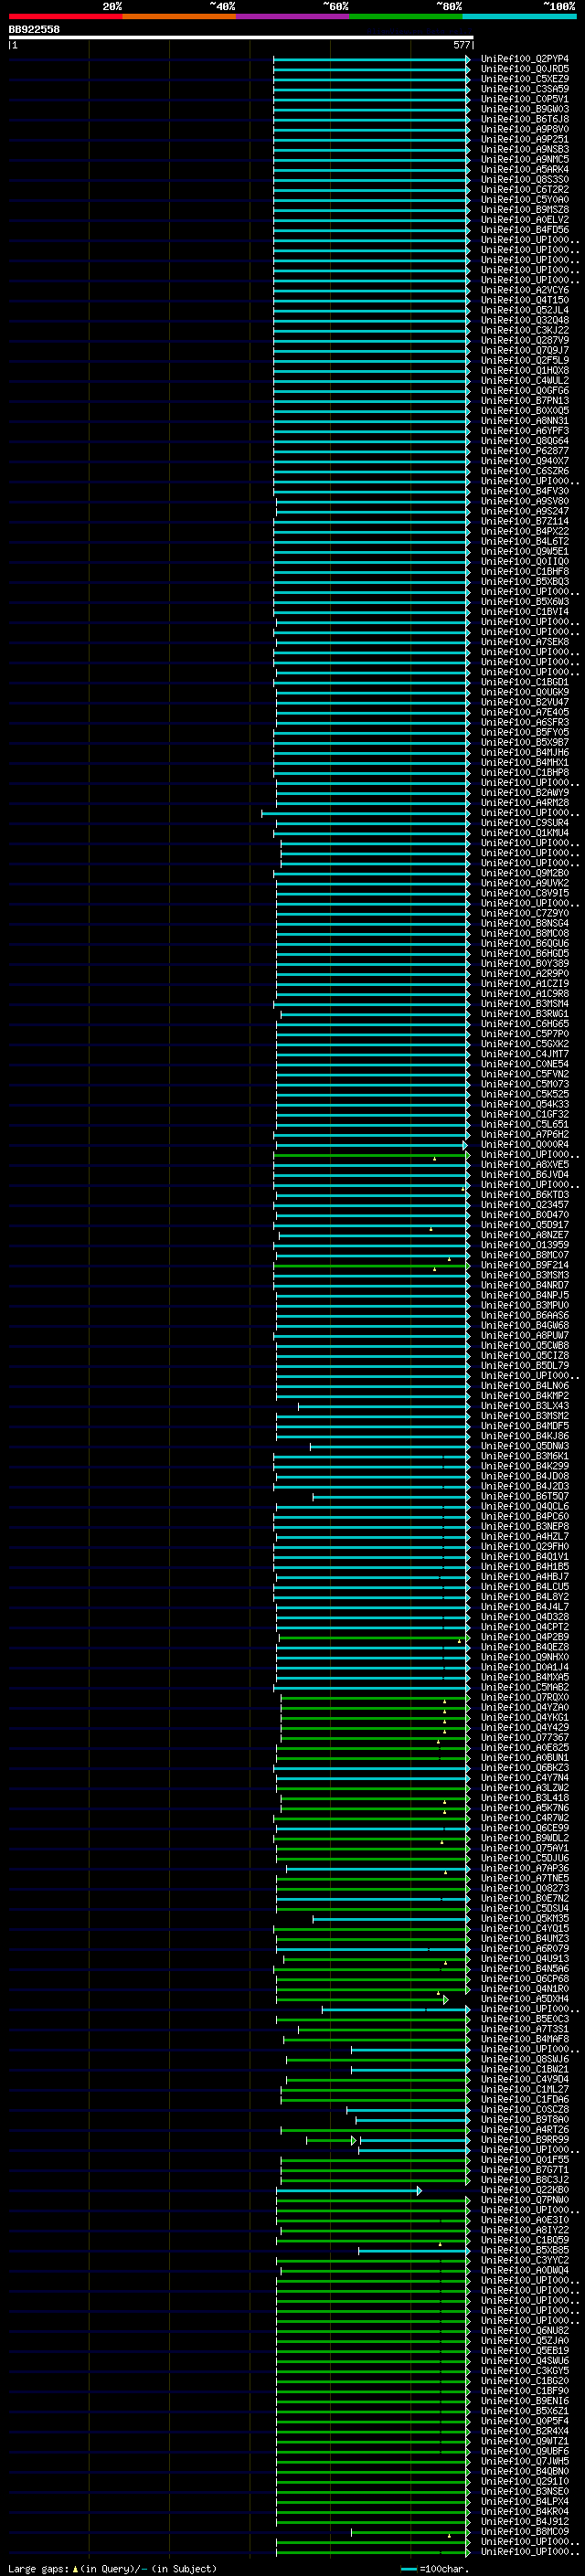Select the UniRef100_B4NPJ5 label
The height and width of the screenshot is (2576, 585).
[x=525, y=1295]
